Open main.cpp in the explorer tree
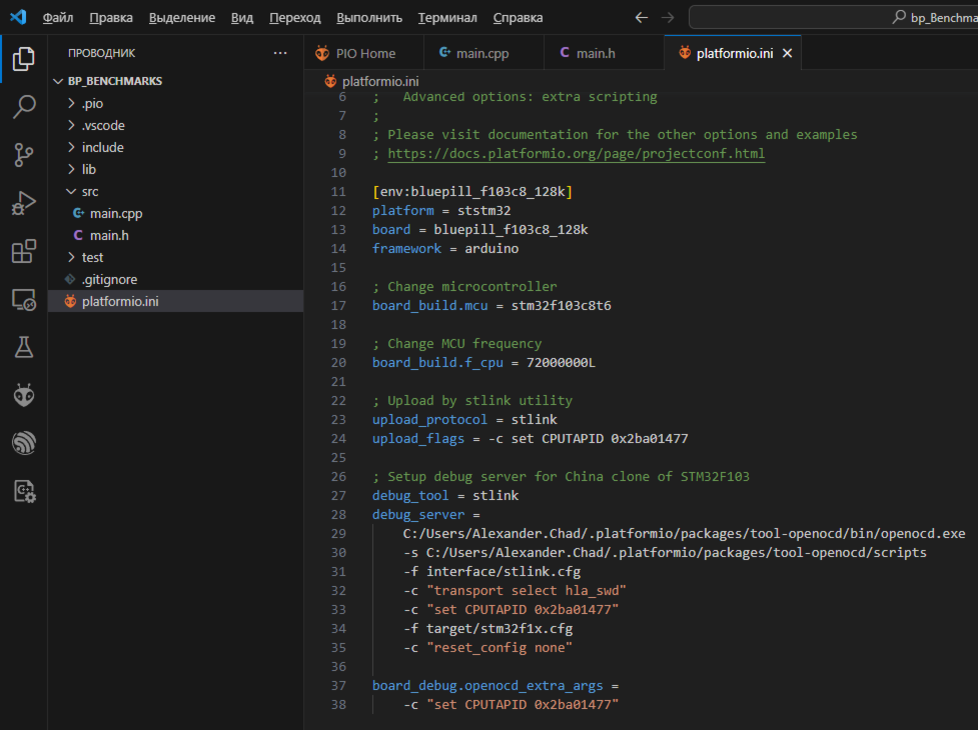The width and height of the screenshot is (978, 730). [x=176, y=213]
